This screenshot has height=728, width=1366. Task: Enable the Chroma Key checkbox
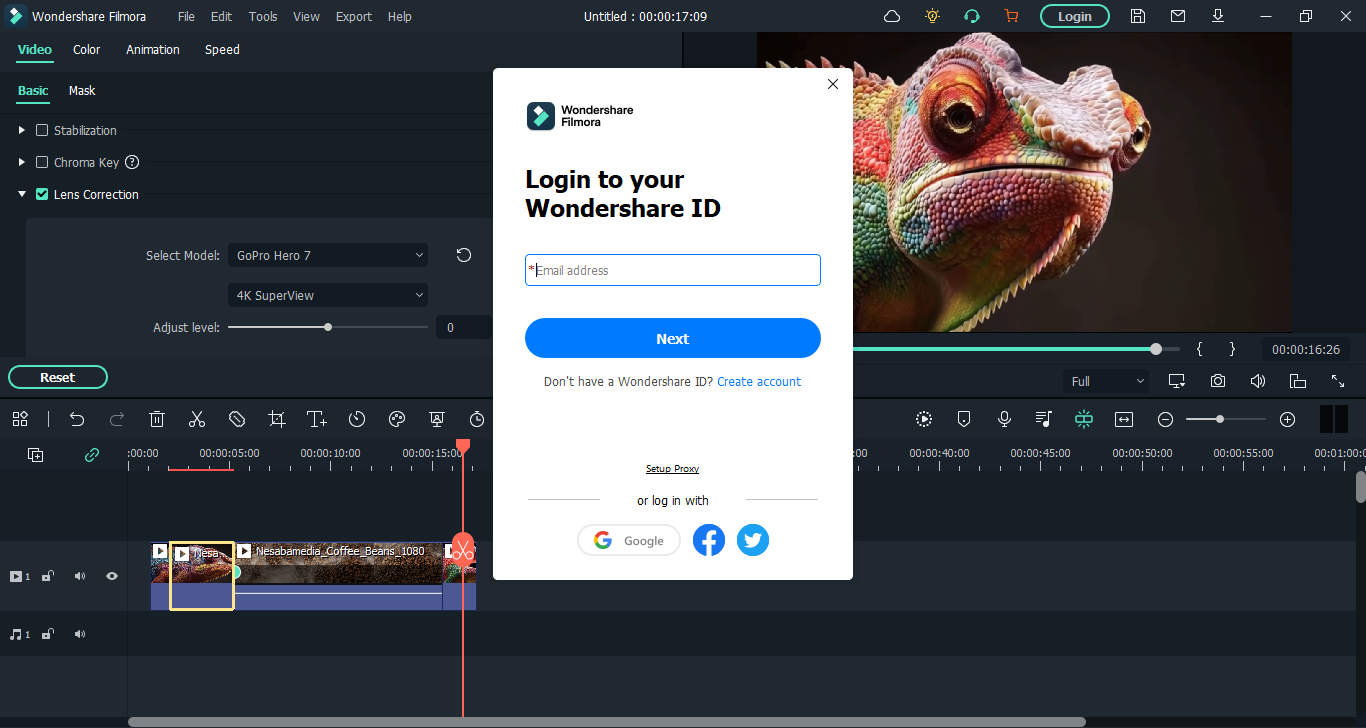tap(42, 163)
